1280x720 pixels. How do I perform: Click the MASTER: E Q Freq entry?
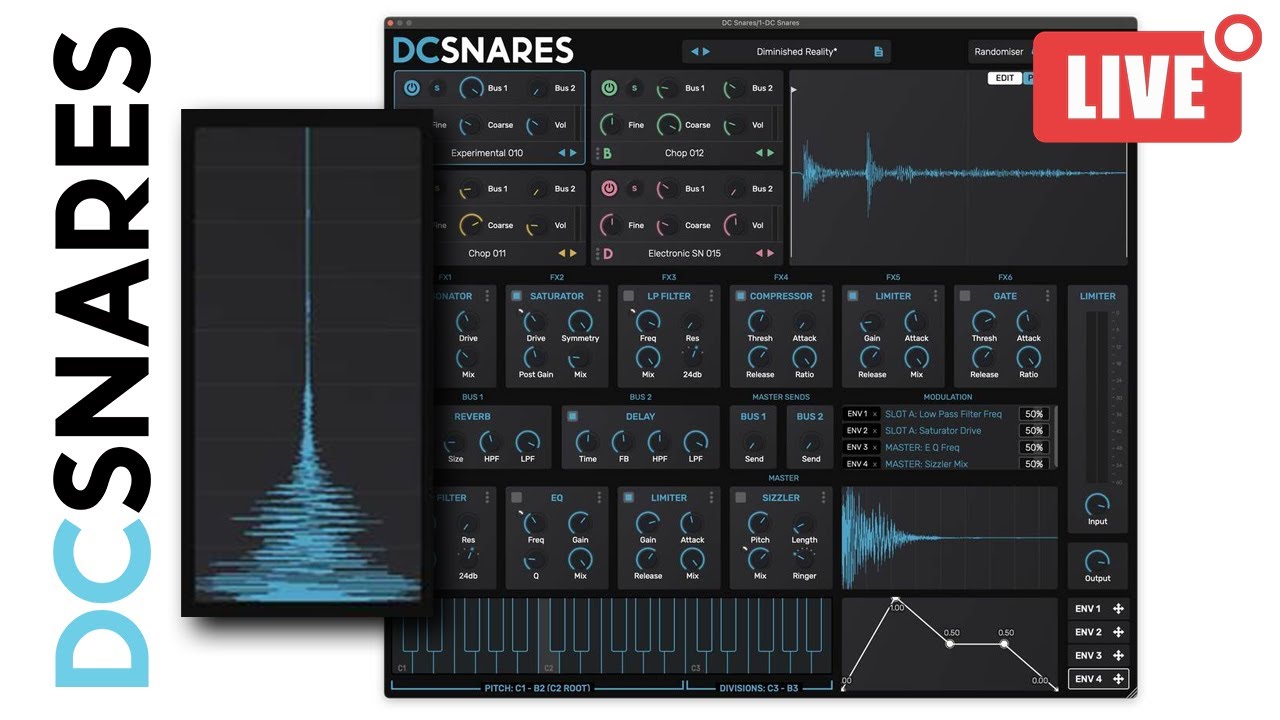point(922,448)
